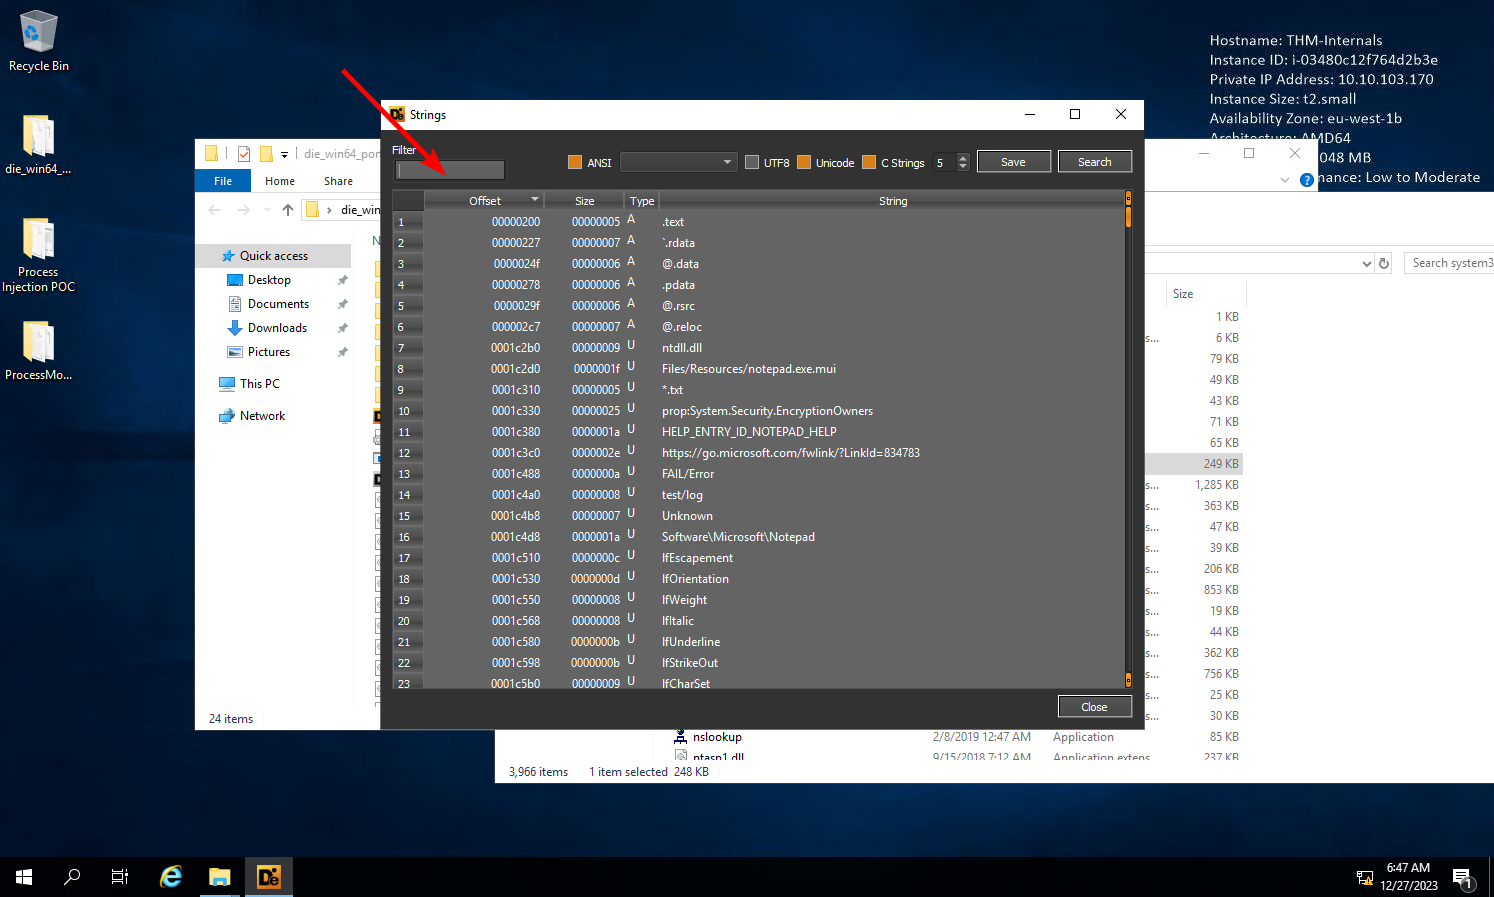The width and height of the screenshot is (1494, 897).
Task: Open the Recycle Bin desktop icon
Action: pos(39,41)
